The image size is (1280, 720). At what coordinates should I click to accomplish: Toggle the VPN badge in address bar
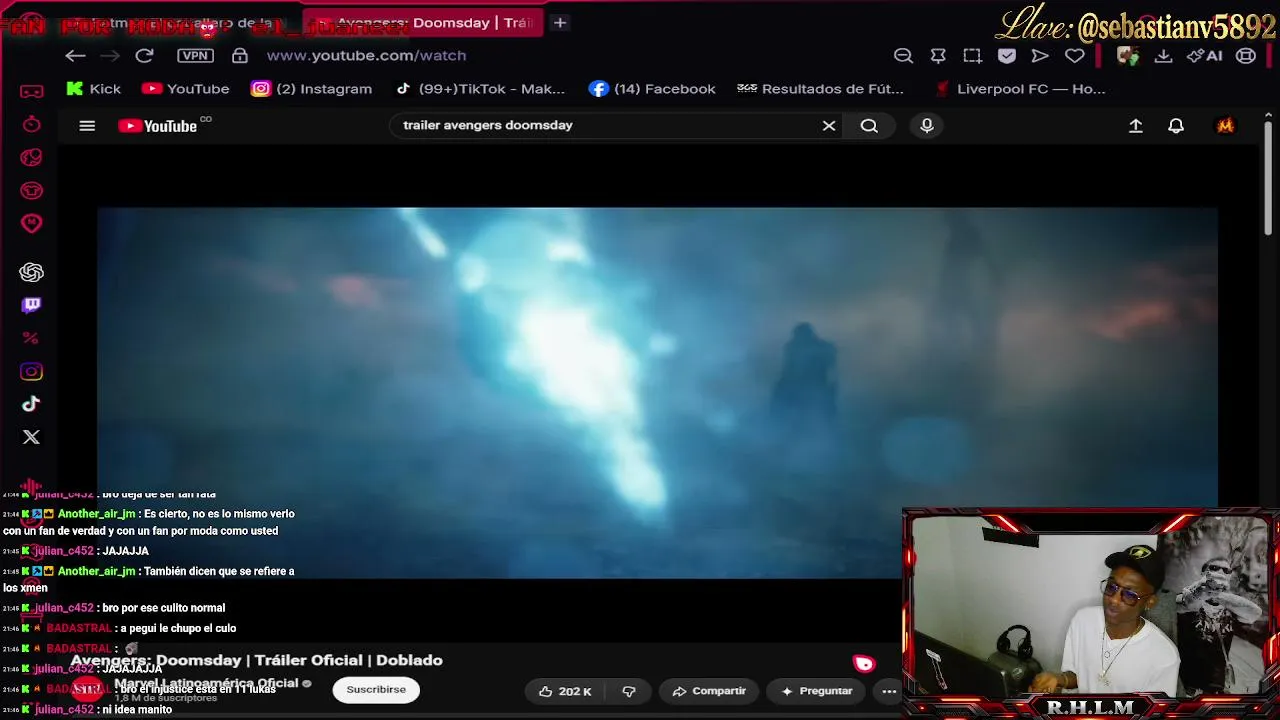point(194,56)
